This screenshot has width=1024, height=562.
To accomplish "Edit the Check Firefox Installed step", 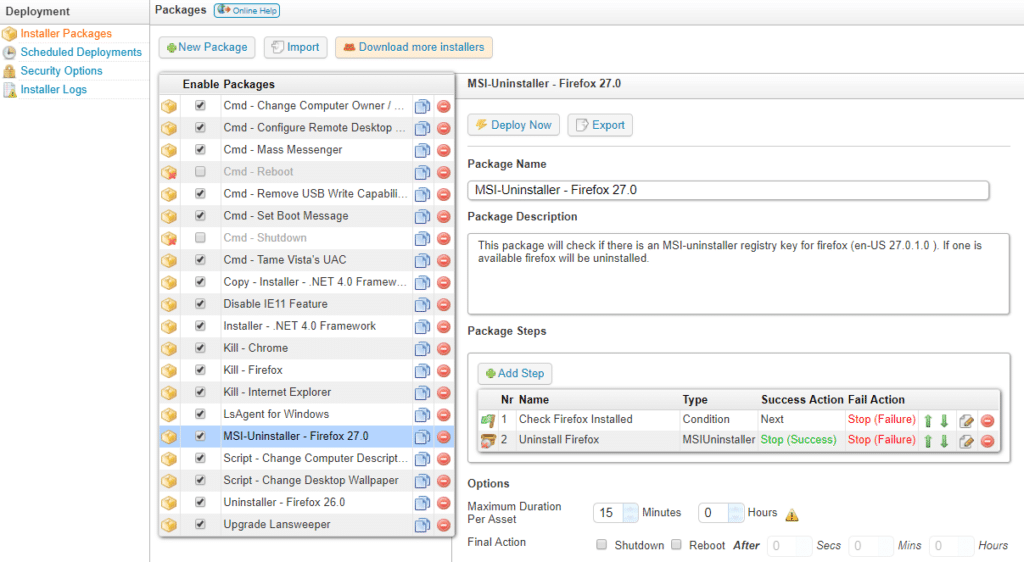I will pos(967,421).
